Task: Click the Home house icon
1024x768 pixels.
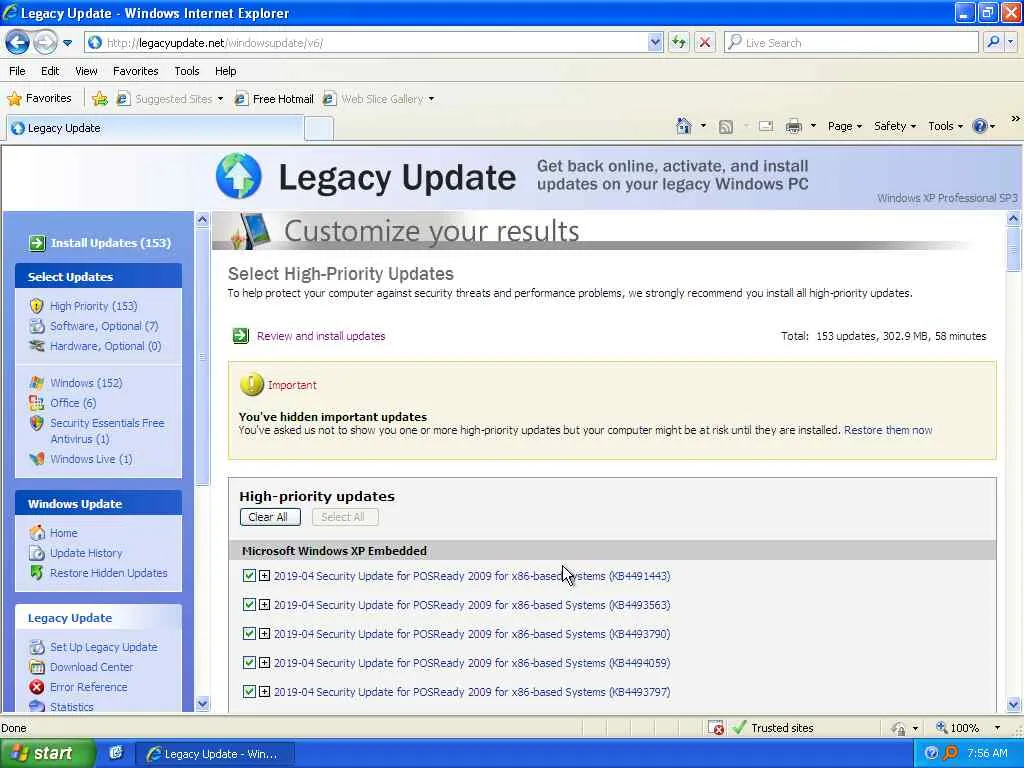Action: 683,125
